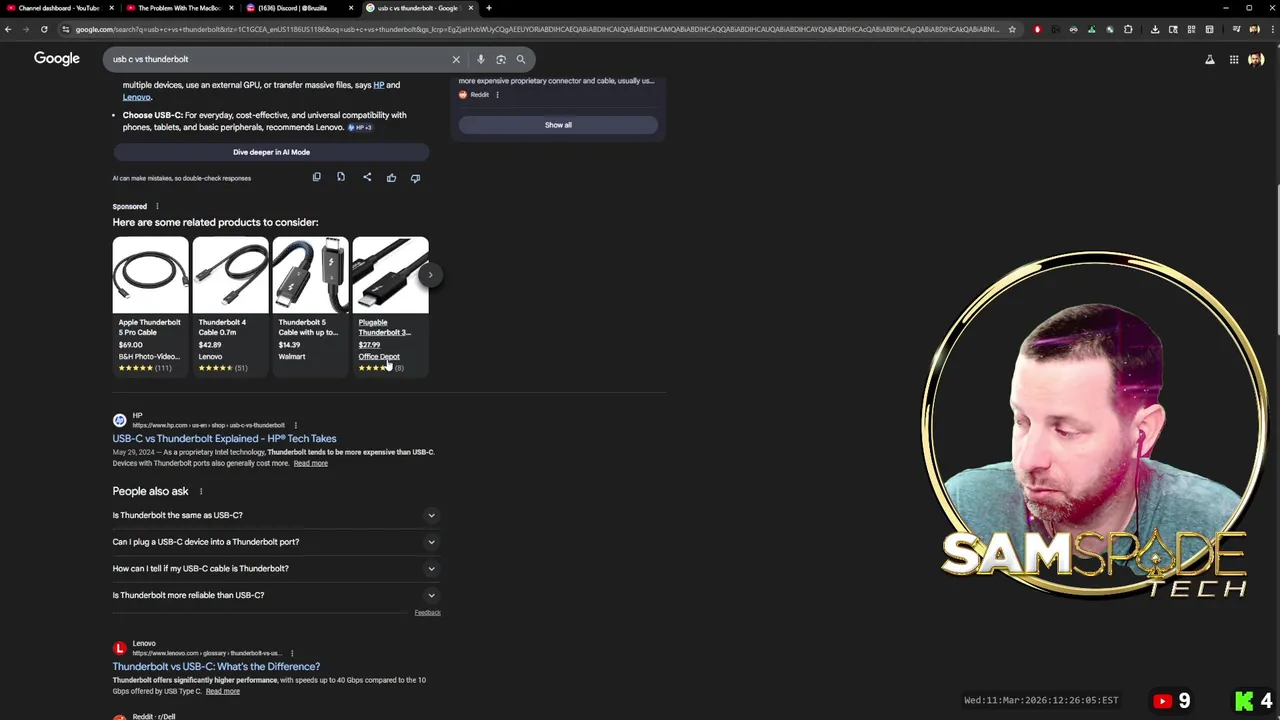The height and width of the screenshot is (720, 1280).
Task: Click Read more under HP result
Action: tap(310, 463)
